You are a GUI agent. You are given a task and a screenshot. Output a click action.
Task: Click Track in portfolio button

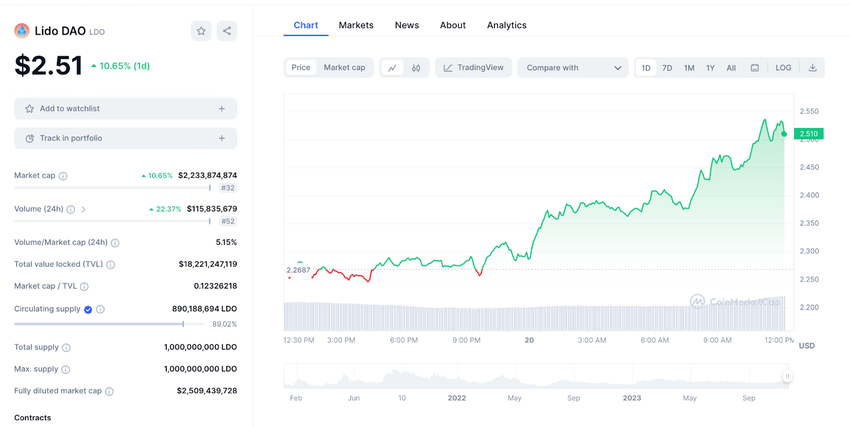(x=125, y=138)
